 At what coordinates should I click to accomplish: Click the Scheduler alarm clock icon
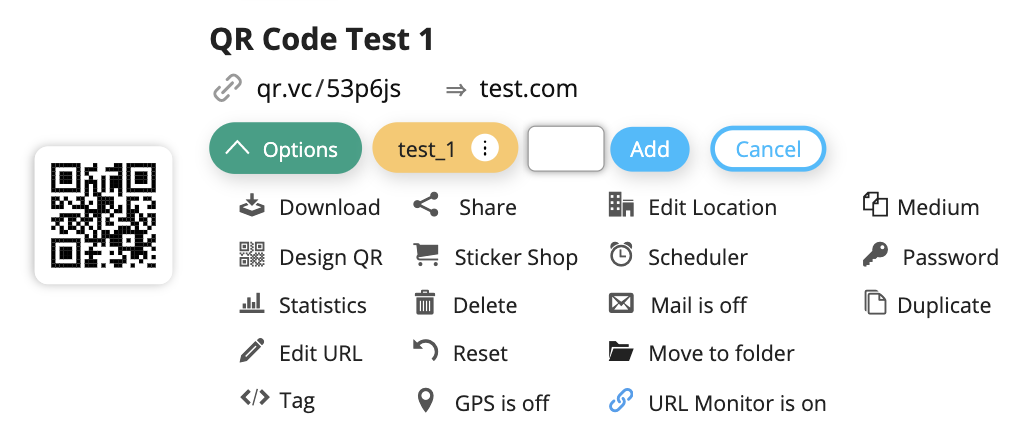point(621,256)
